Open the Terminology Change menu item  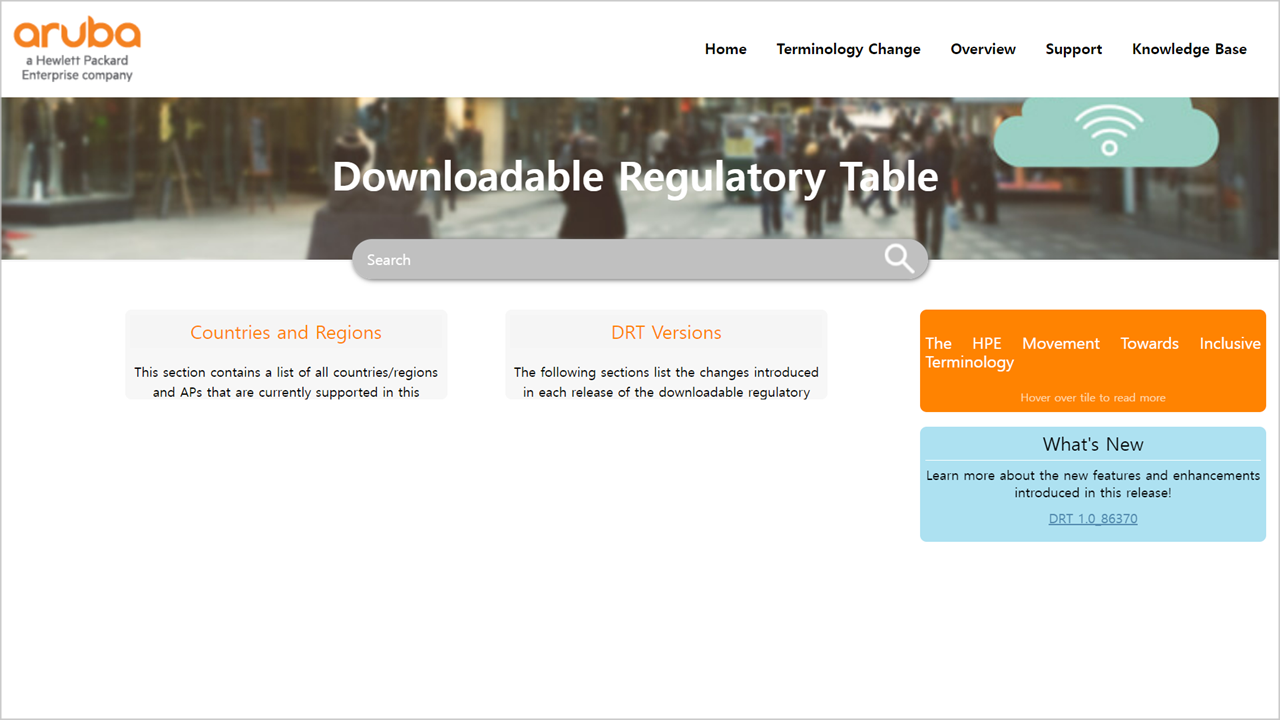pyautogui.click(x=848, y=49)
